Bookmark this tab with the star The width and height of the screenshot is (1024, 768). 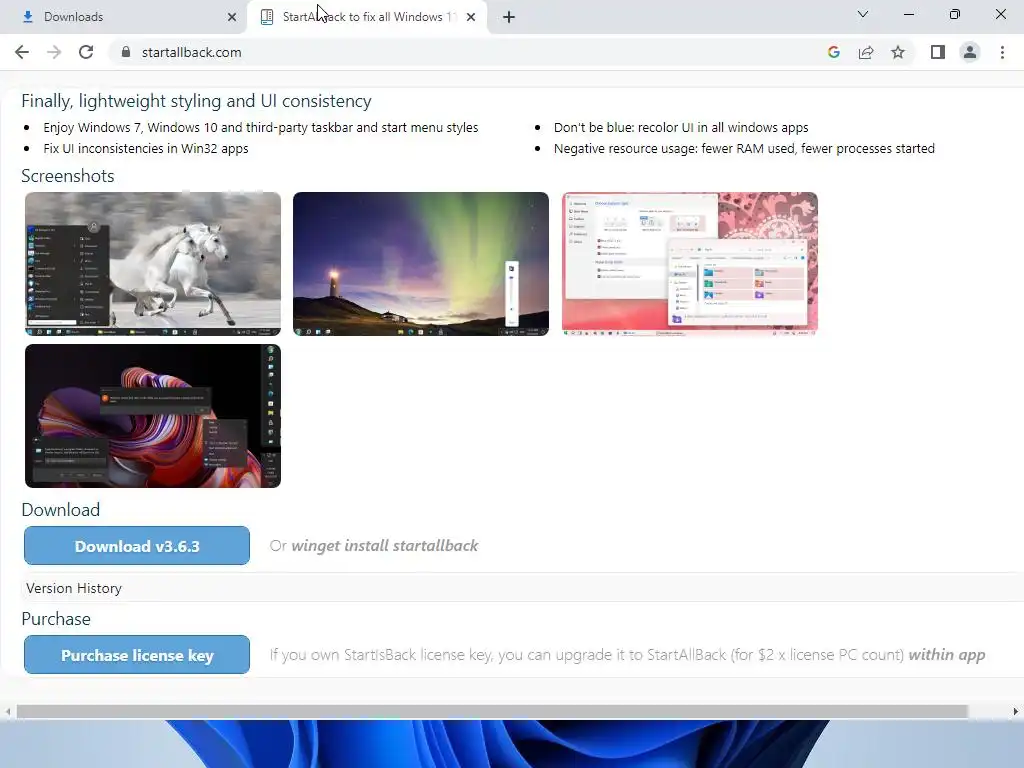click(x=898, y=52)
